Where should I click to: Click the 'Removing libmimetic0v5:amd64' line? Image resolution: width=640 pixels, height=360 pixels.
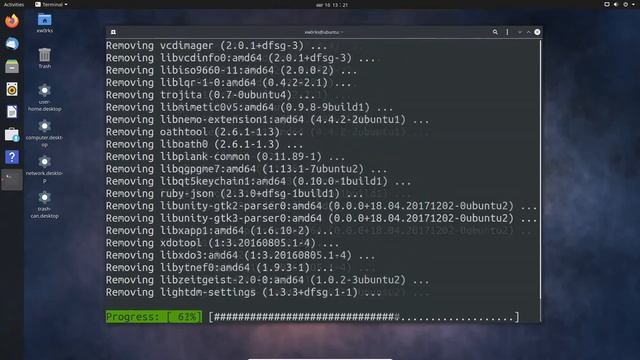coord(249,107)
